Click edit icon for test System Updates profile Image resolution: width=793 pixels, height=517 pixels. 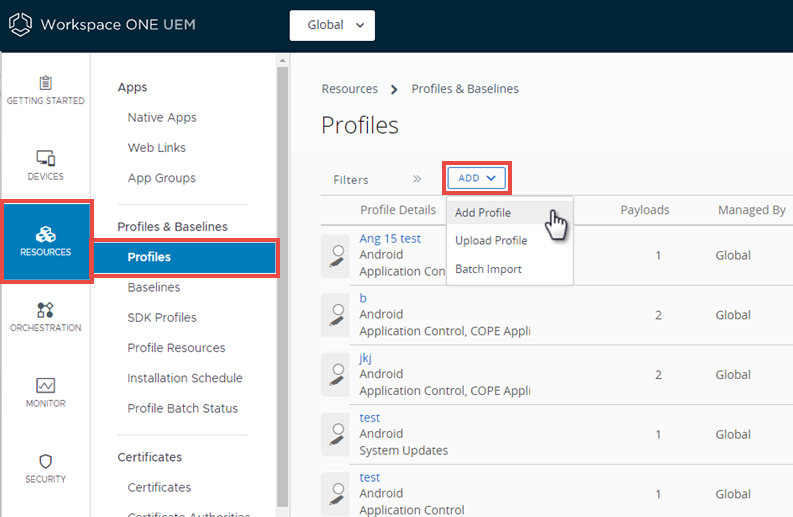click(x=337, y=435)
